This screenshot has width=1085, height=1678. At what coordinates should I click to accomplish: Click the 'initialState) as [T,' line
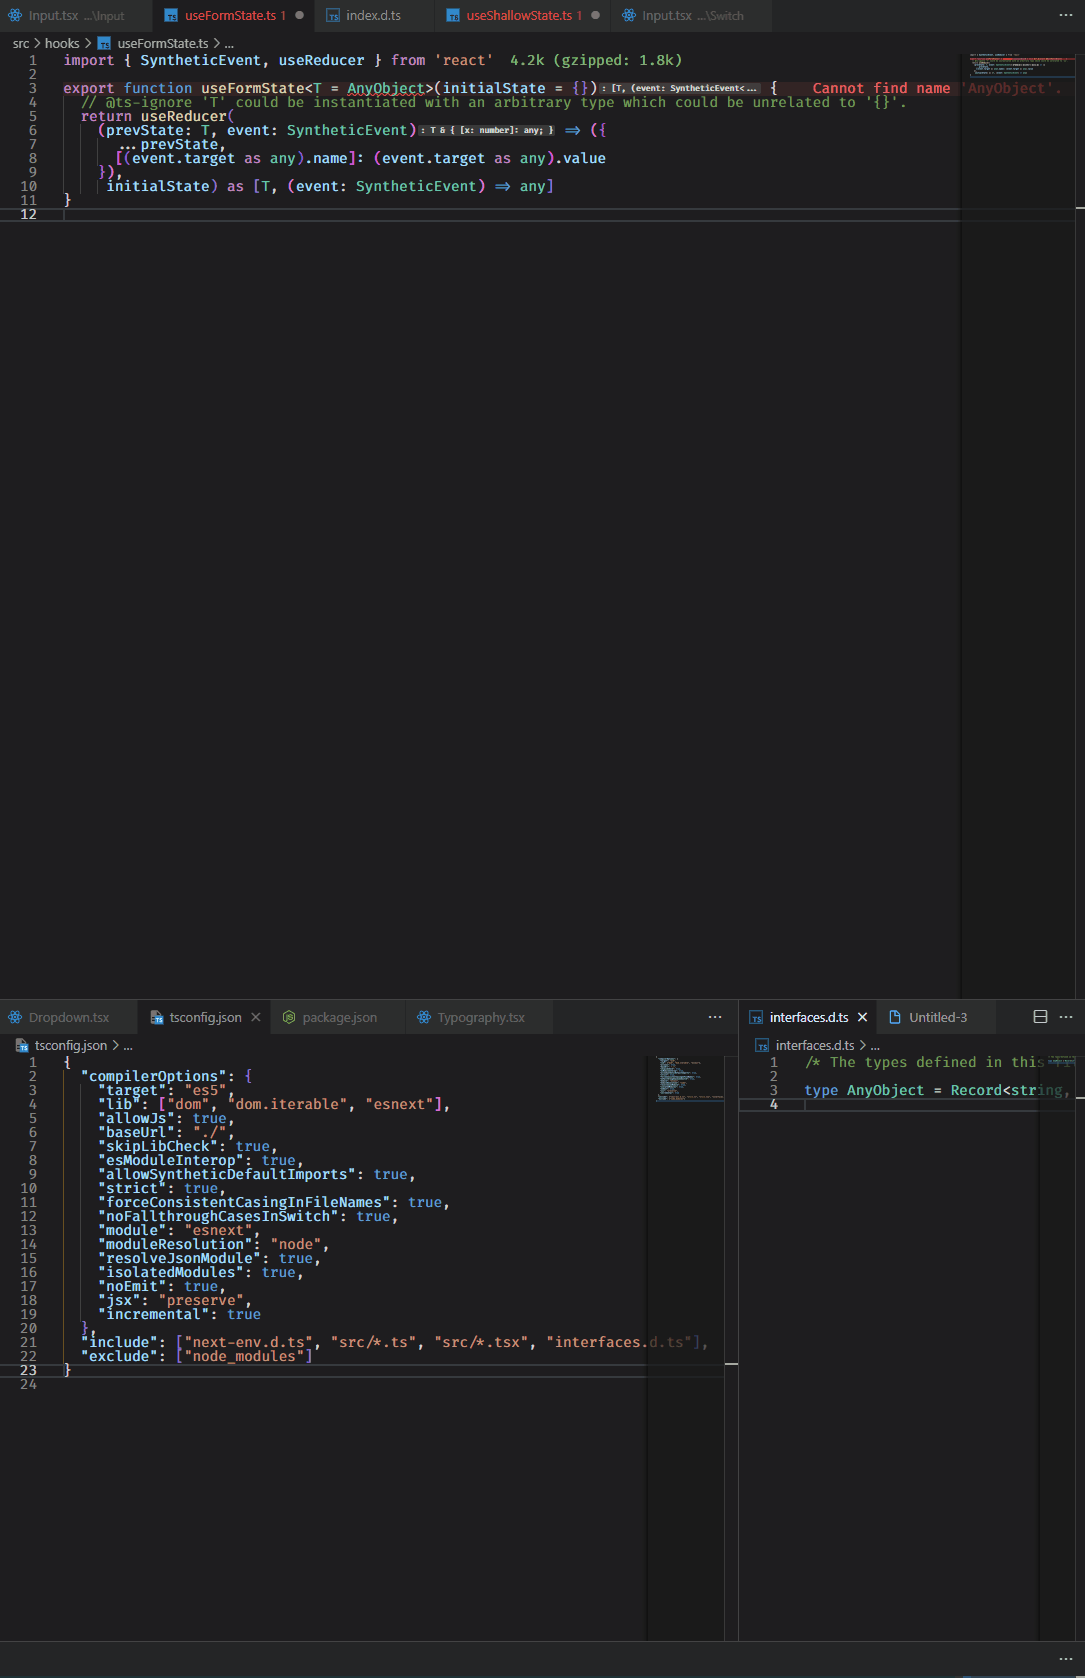(330, 186)
